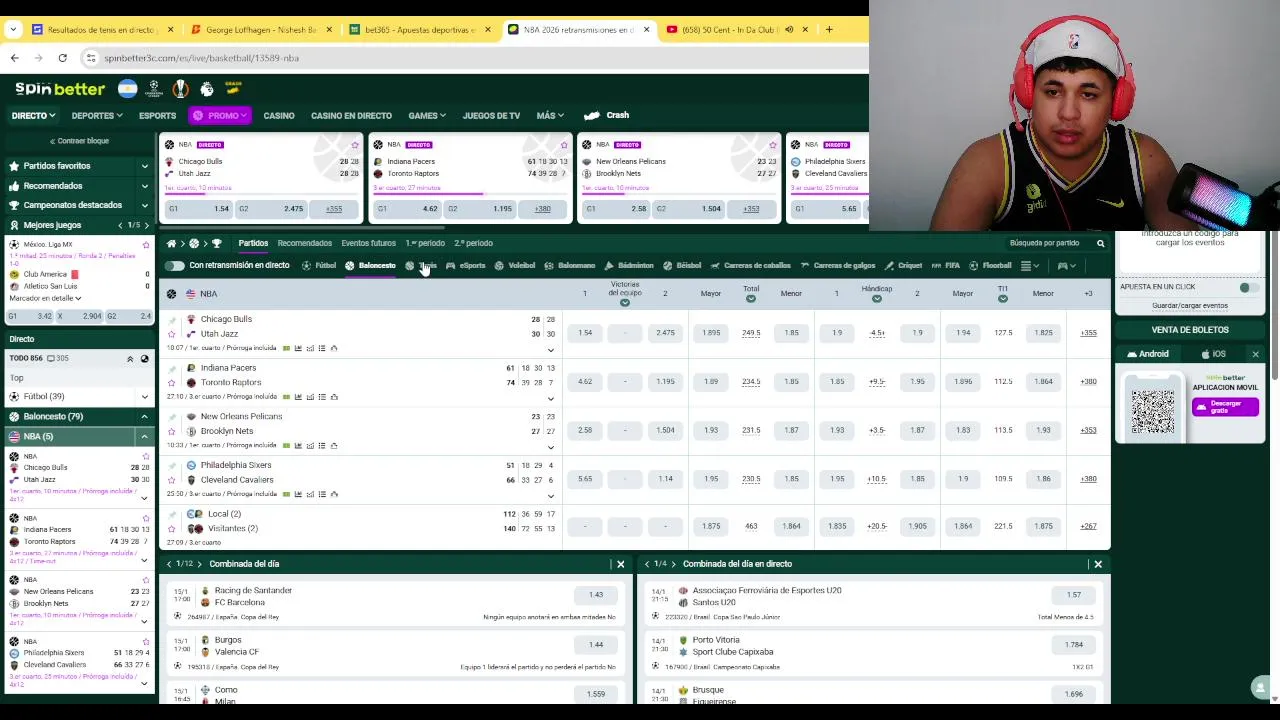Click Descargar gratis button
1280x720 pixels.
click(x=1225, y=407)
